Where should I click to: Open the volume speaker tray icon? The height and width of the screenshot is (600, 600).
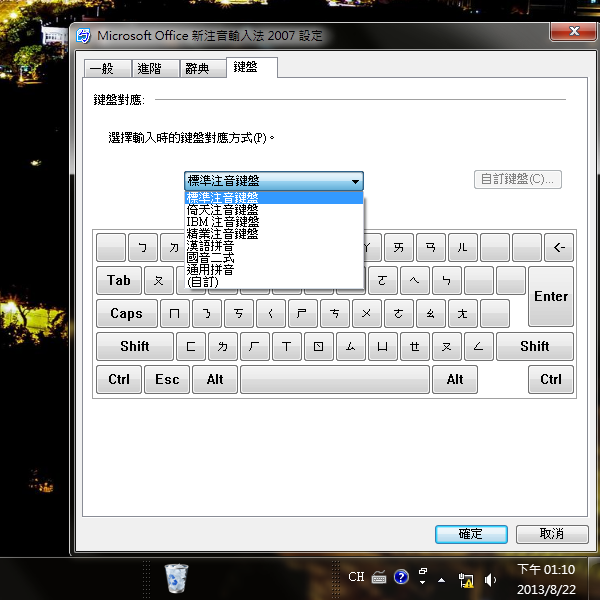(x=490, y=580)
